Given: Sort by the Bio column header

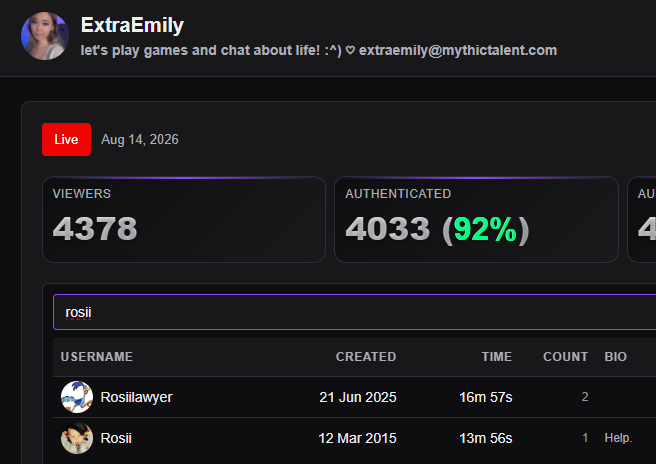Looking at the screenshot, I should point(615,356).
